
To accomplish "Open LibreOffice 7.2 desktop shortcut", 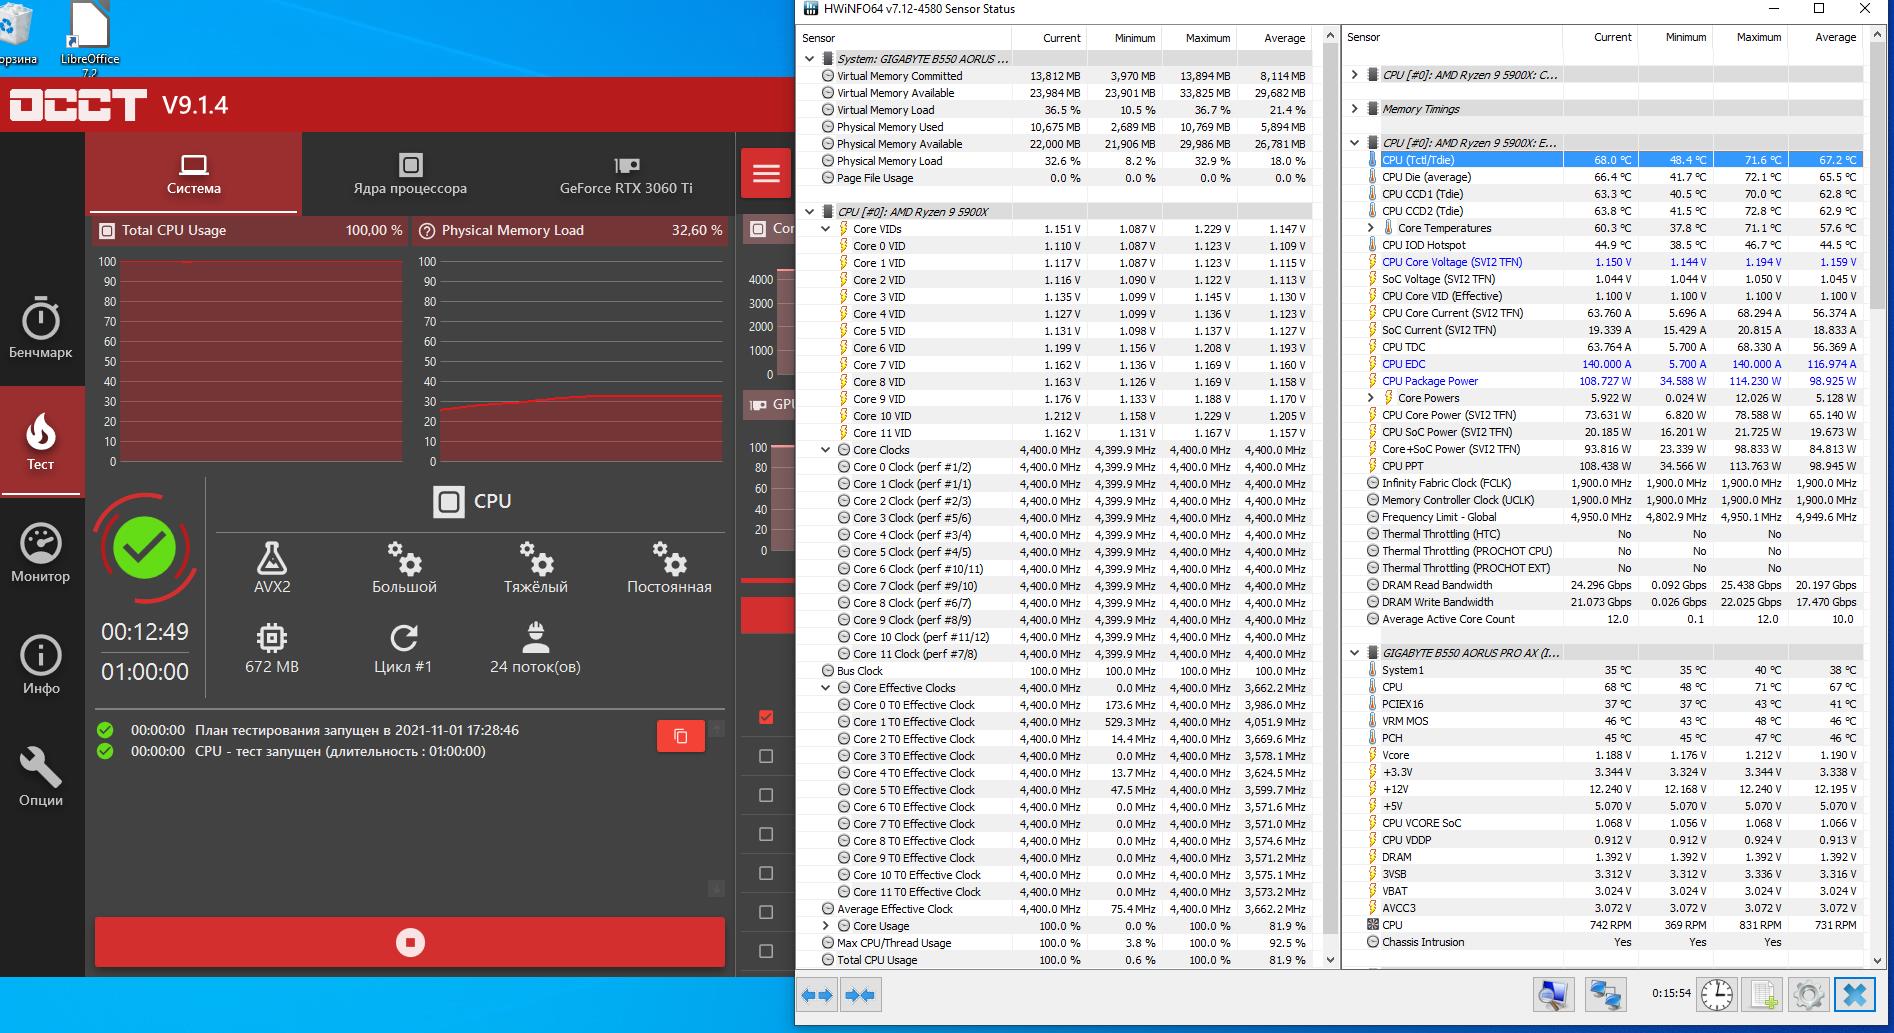I will tap(90, 37).
